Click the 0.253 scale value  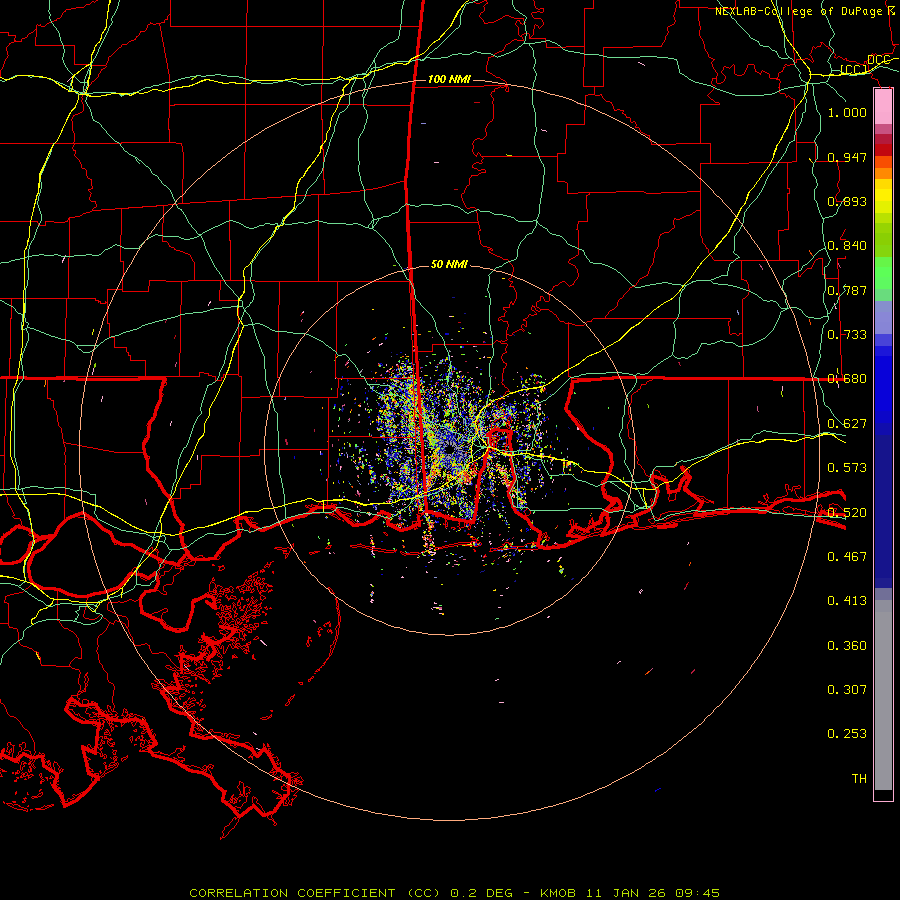[x=847, y=734]
